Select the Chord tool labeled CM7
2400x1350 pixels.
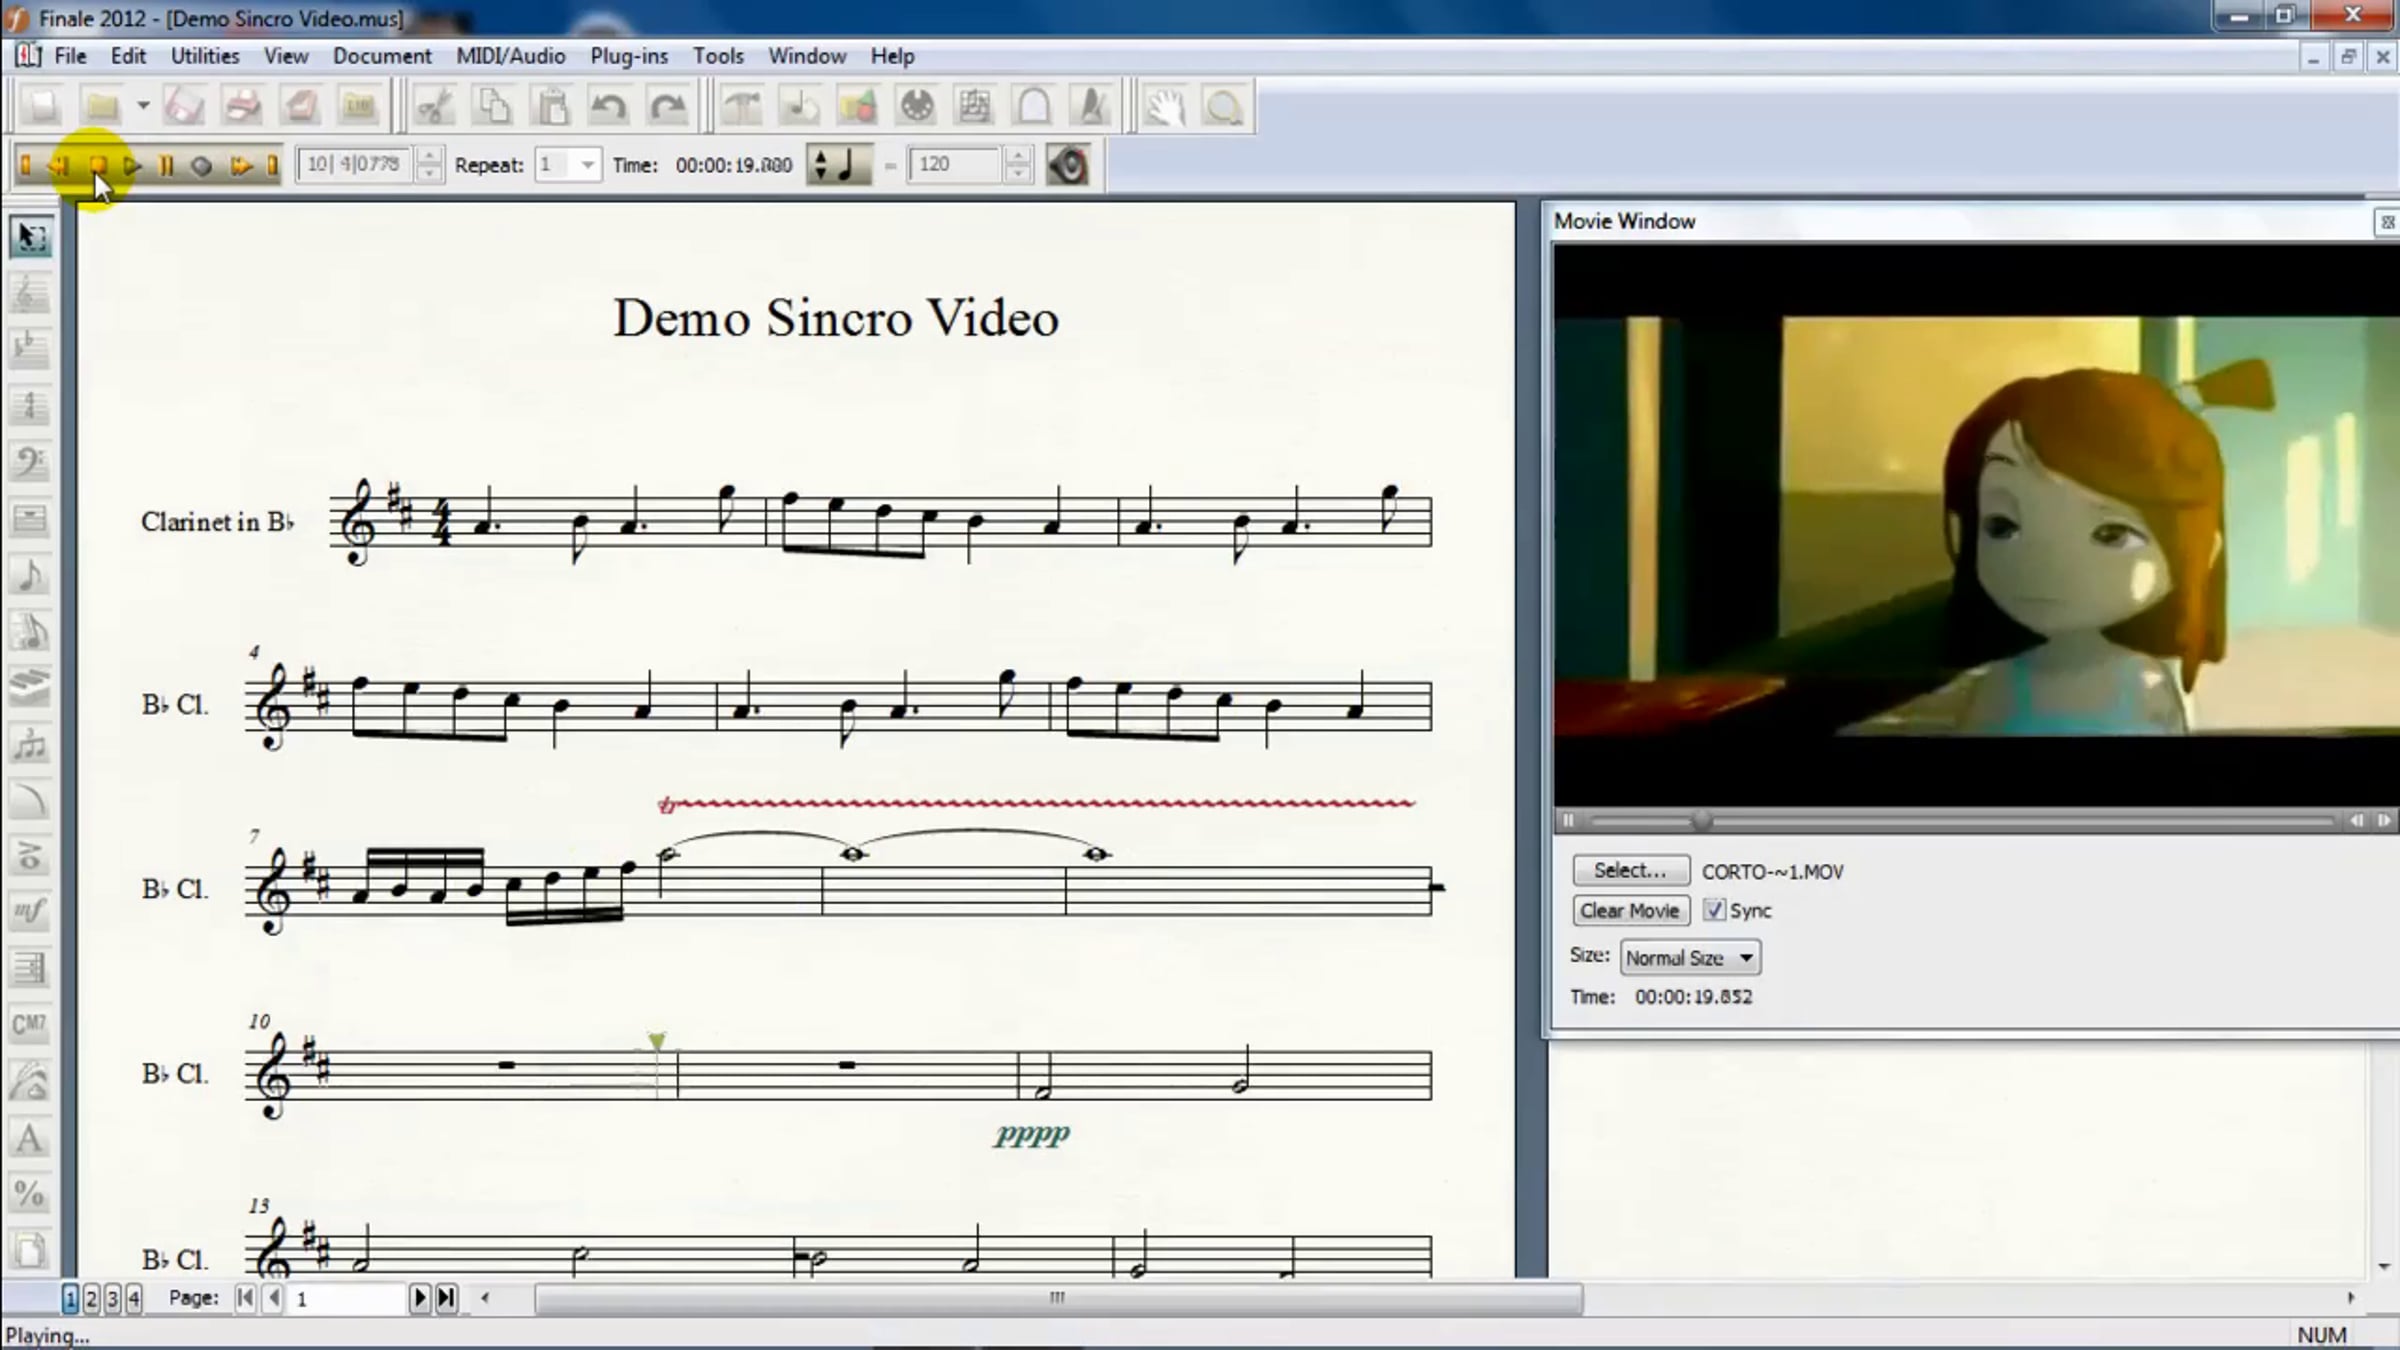click(29, 1024)
